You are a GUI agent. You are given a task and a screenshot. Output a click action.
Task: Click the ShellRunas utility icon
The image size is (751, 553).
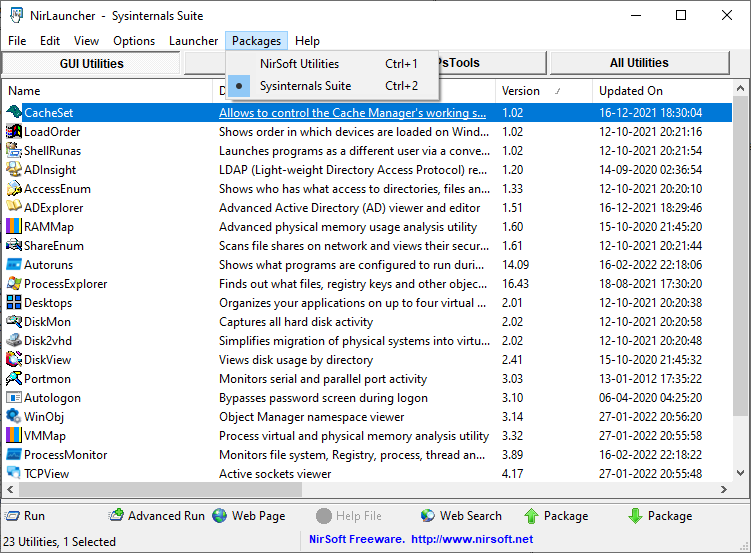(x=14, y=150)
